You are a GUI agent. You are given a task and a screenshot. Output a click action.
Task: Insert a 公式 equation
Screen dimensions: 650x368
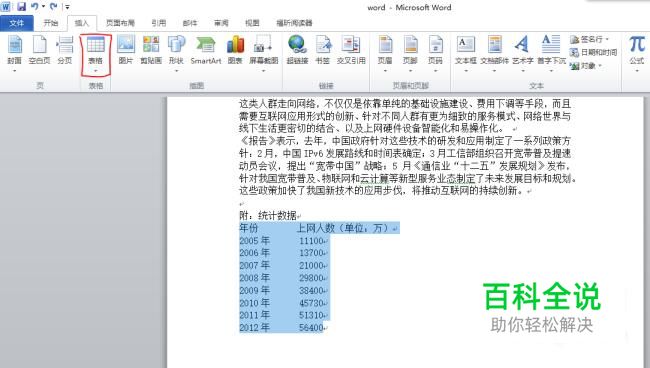[x=637, y=52]
